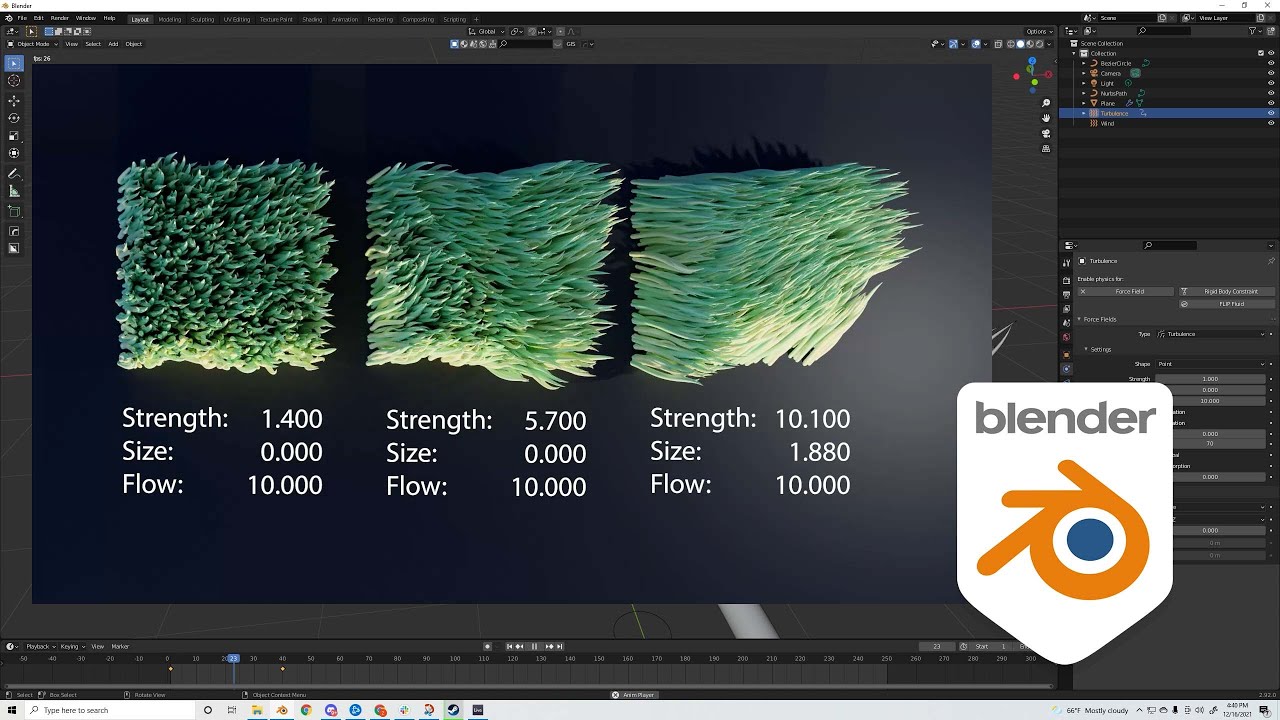Hide the Turbulence object eye icon
Screen dimensions: 1280x720
coord(1271,113)
